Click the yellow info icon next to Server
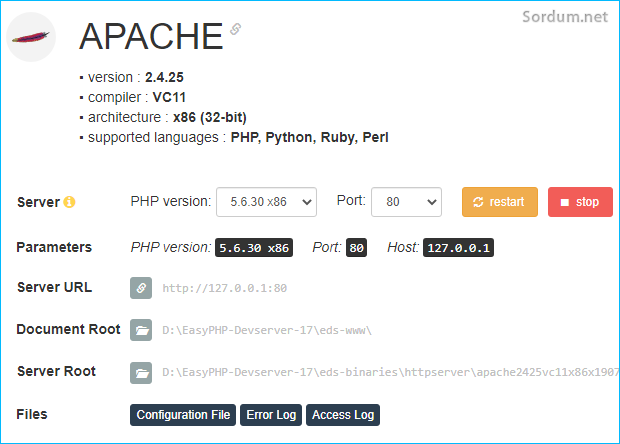This screenshot has height=444, width=620. (69, 202)
